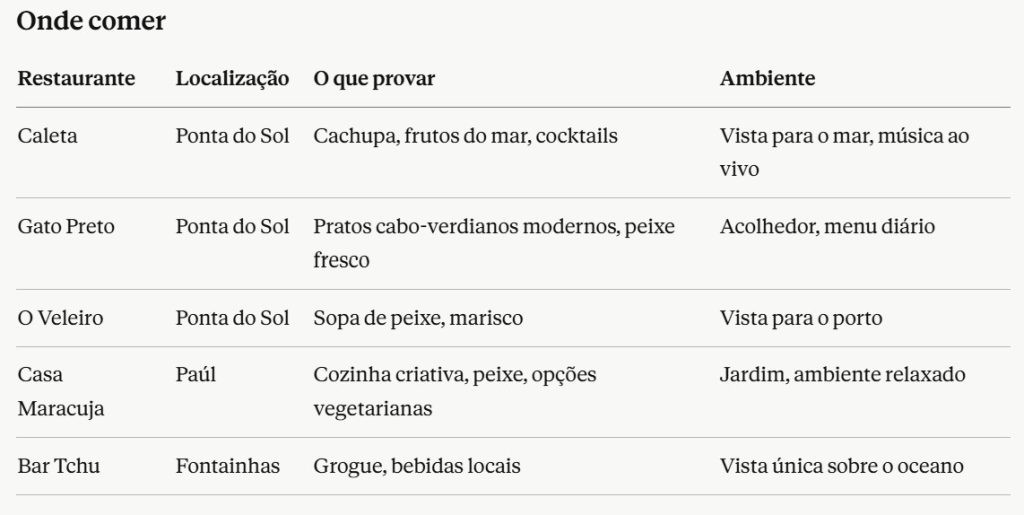Click the 'Onde comer' heading

pos(91,21)
